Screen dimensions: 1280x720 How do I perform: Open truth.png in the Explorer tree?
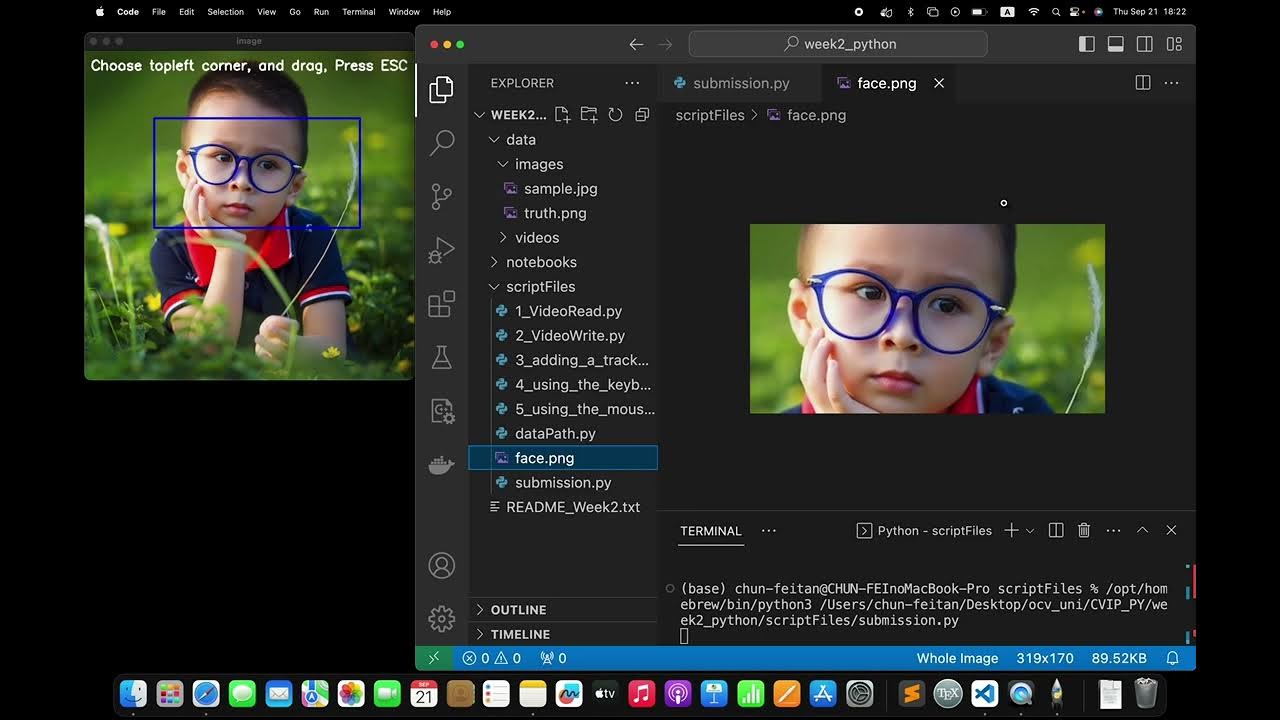click(x=563, y=213)
